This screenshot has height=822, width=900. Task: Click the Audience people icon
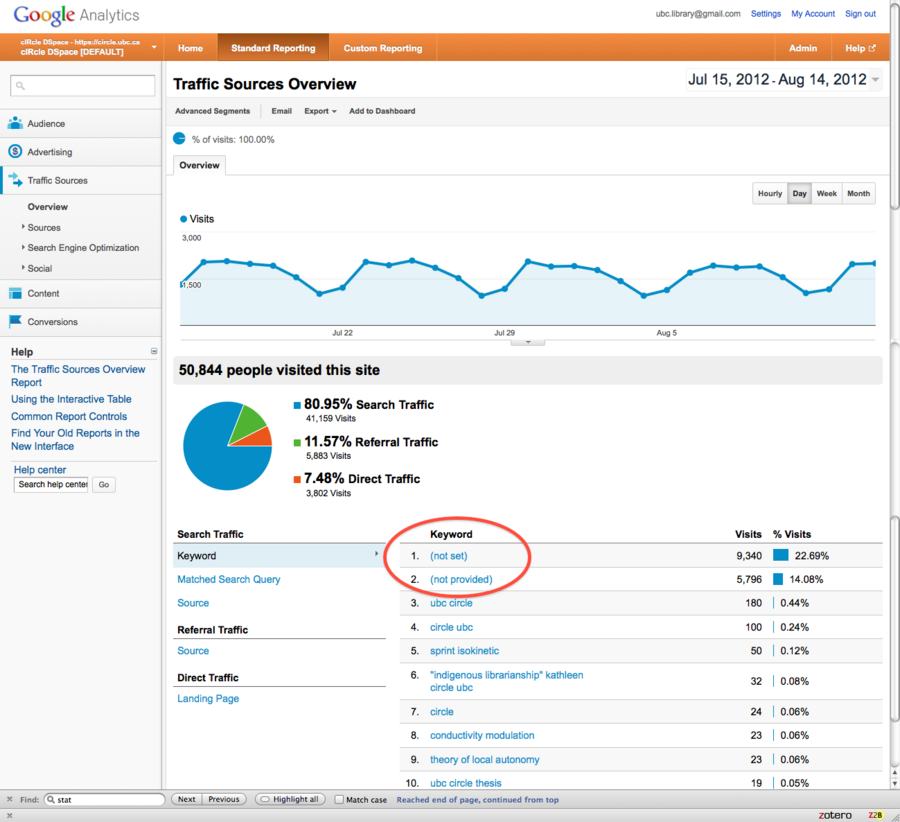point(15,124)
